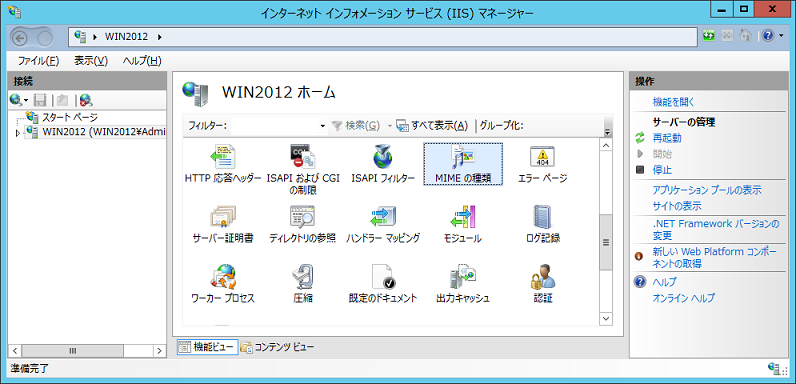Image resolution: width=796 pixels, height=384 pixels.
Task: Click the create new connection globe icon
Action: pyautogui.click(x=16, y=100)
